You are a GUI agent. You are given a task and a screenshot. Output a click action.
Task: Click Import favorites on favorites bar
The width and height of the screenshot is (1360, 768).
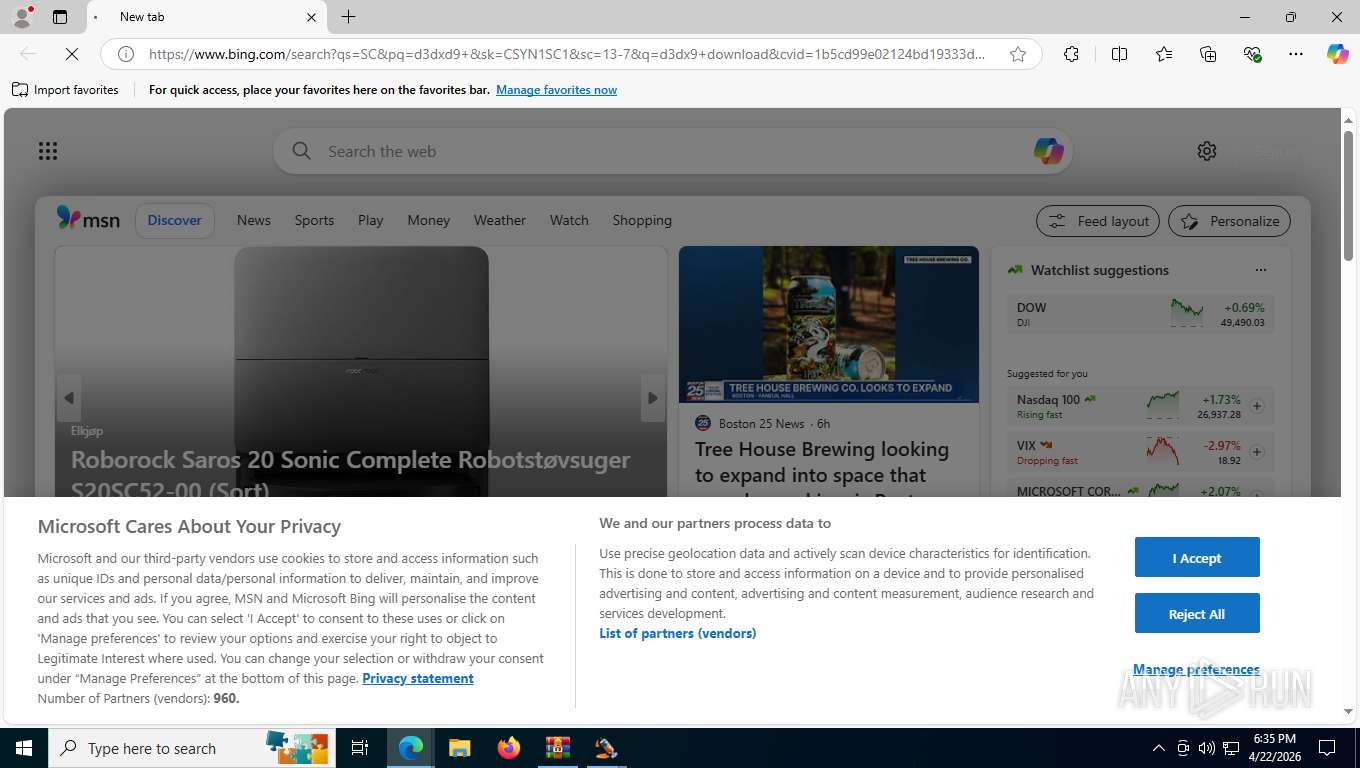(66, 90)
